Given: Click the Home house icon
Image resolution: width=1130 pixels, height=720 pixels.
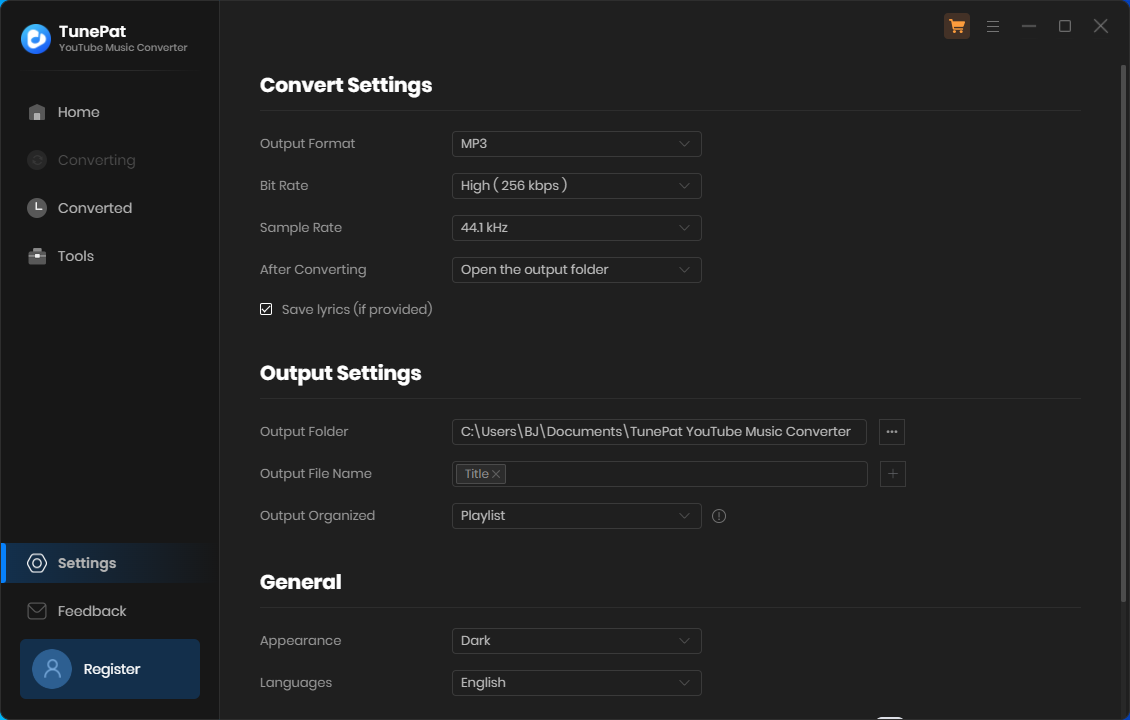Looking at the screenshot, I should point(37,112).
